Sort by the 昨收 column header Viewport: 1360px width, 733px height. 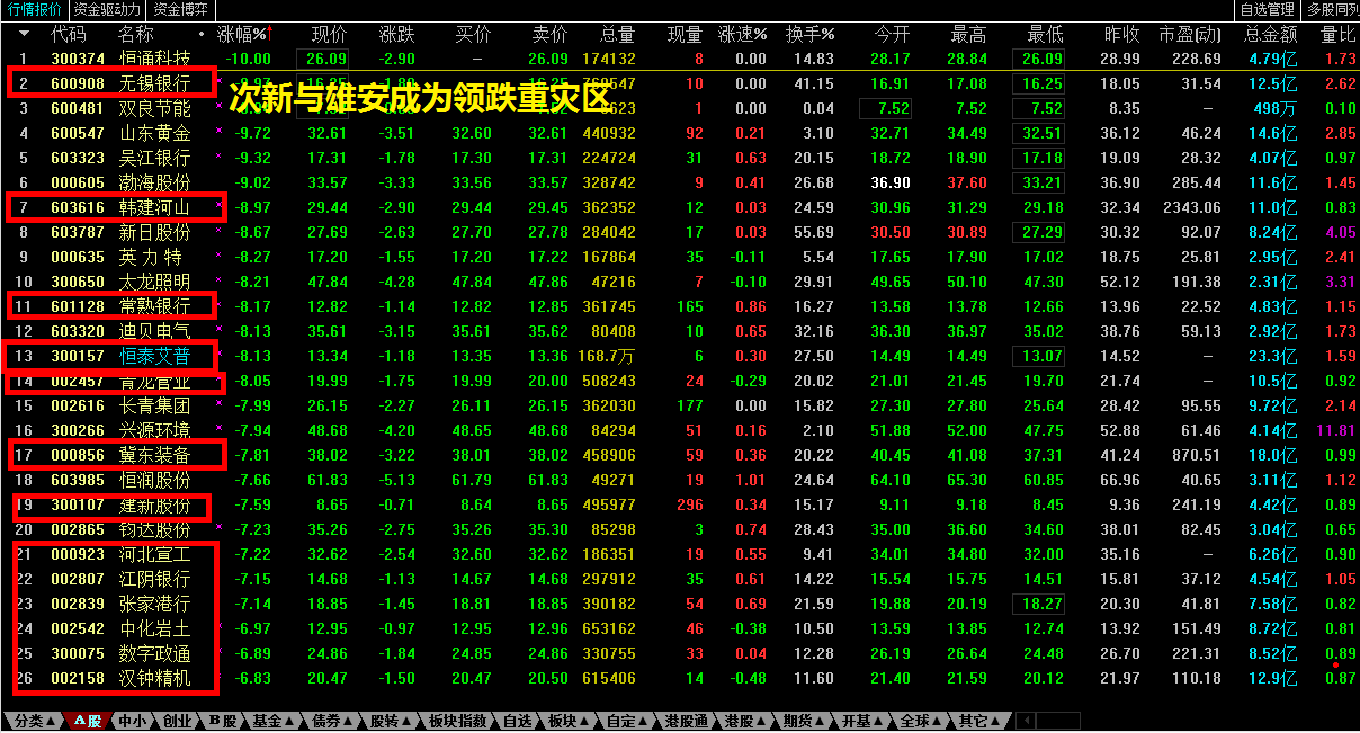point(1121,34)
